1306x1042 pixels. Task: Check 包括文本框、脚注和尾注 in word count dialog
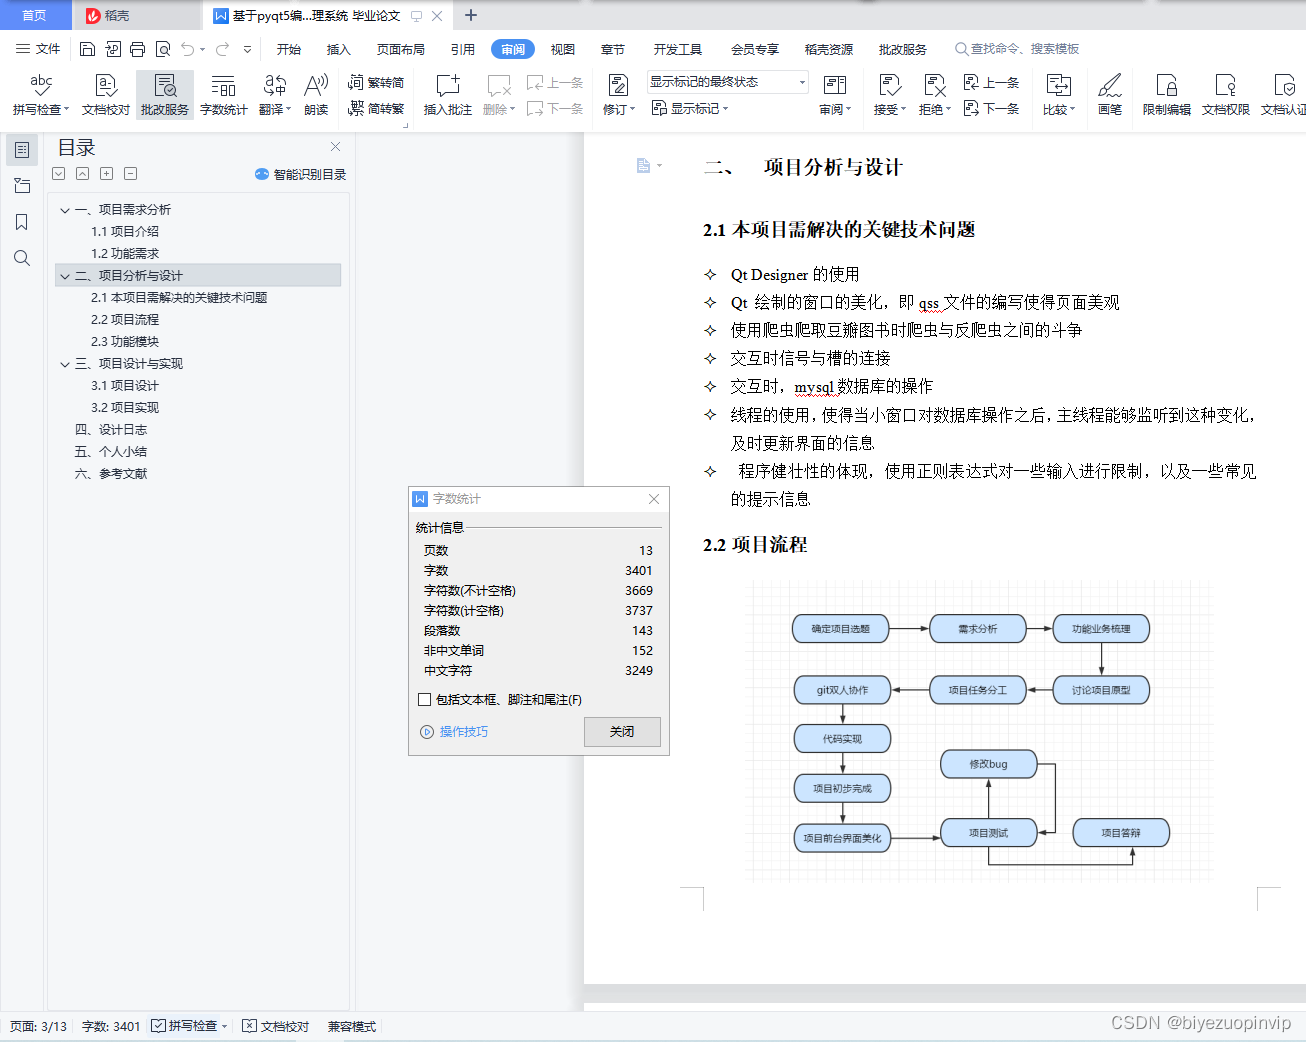click(424, 699)
